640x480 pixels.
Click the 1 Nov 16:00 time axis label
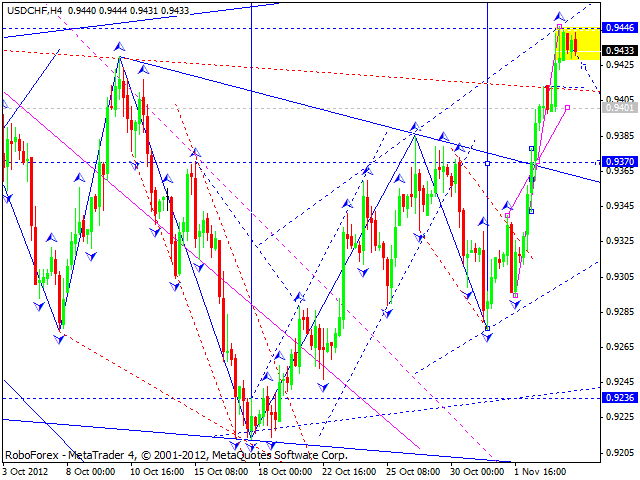[540, 472]
